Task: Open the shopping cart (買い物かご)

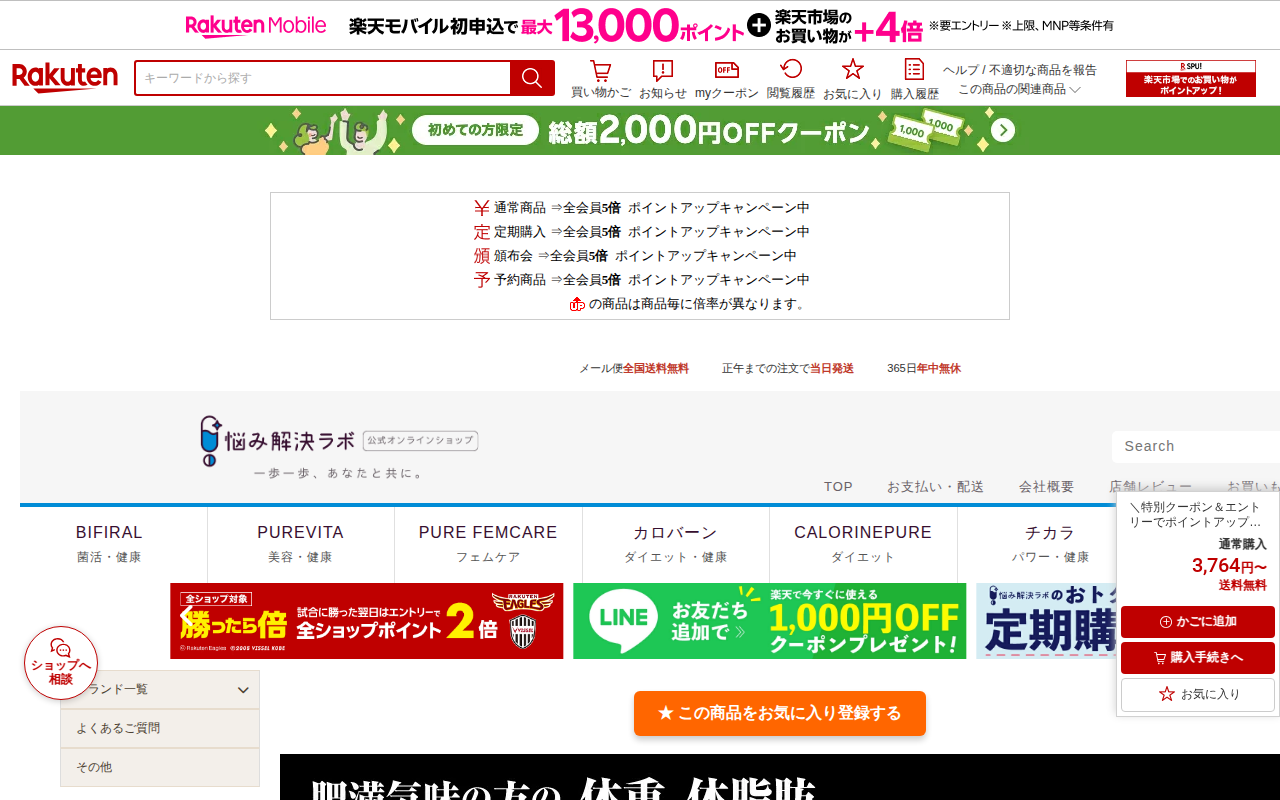Action: click(x=601, y=79)
